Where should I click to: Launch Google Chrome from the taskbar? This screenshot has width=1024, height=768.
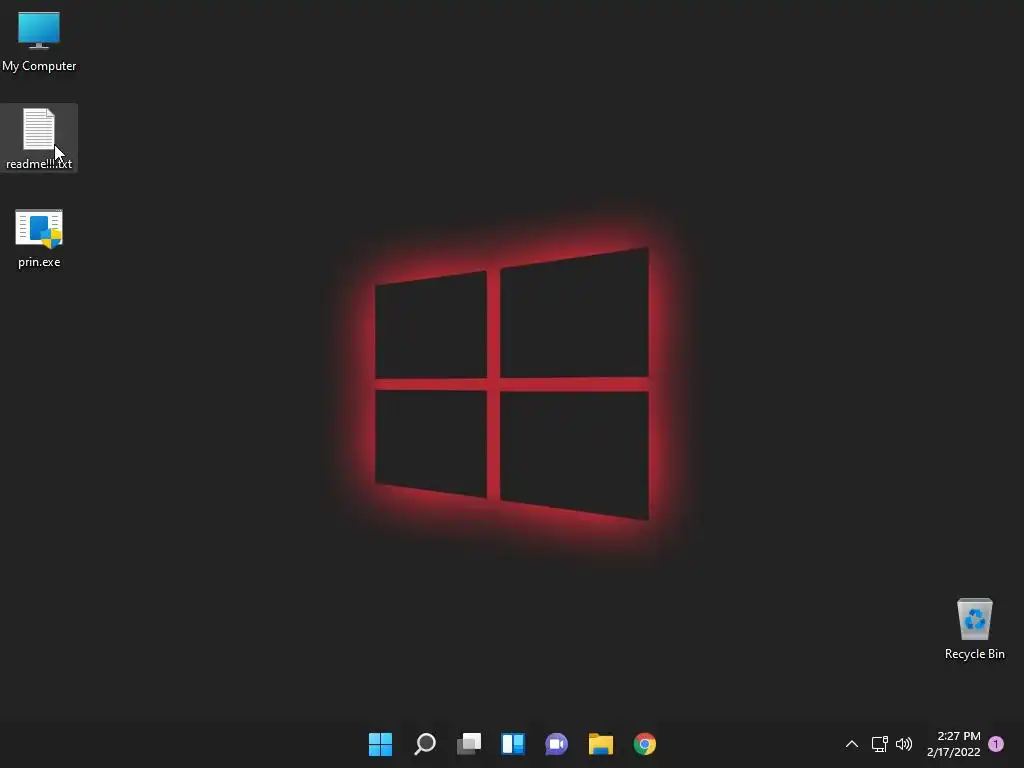coord(645,744)
